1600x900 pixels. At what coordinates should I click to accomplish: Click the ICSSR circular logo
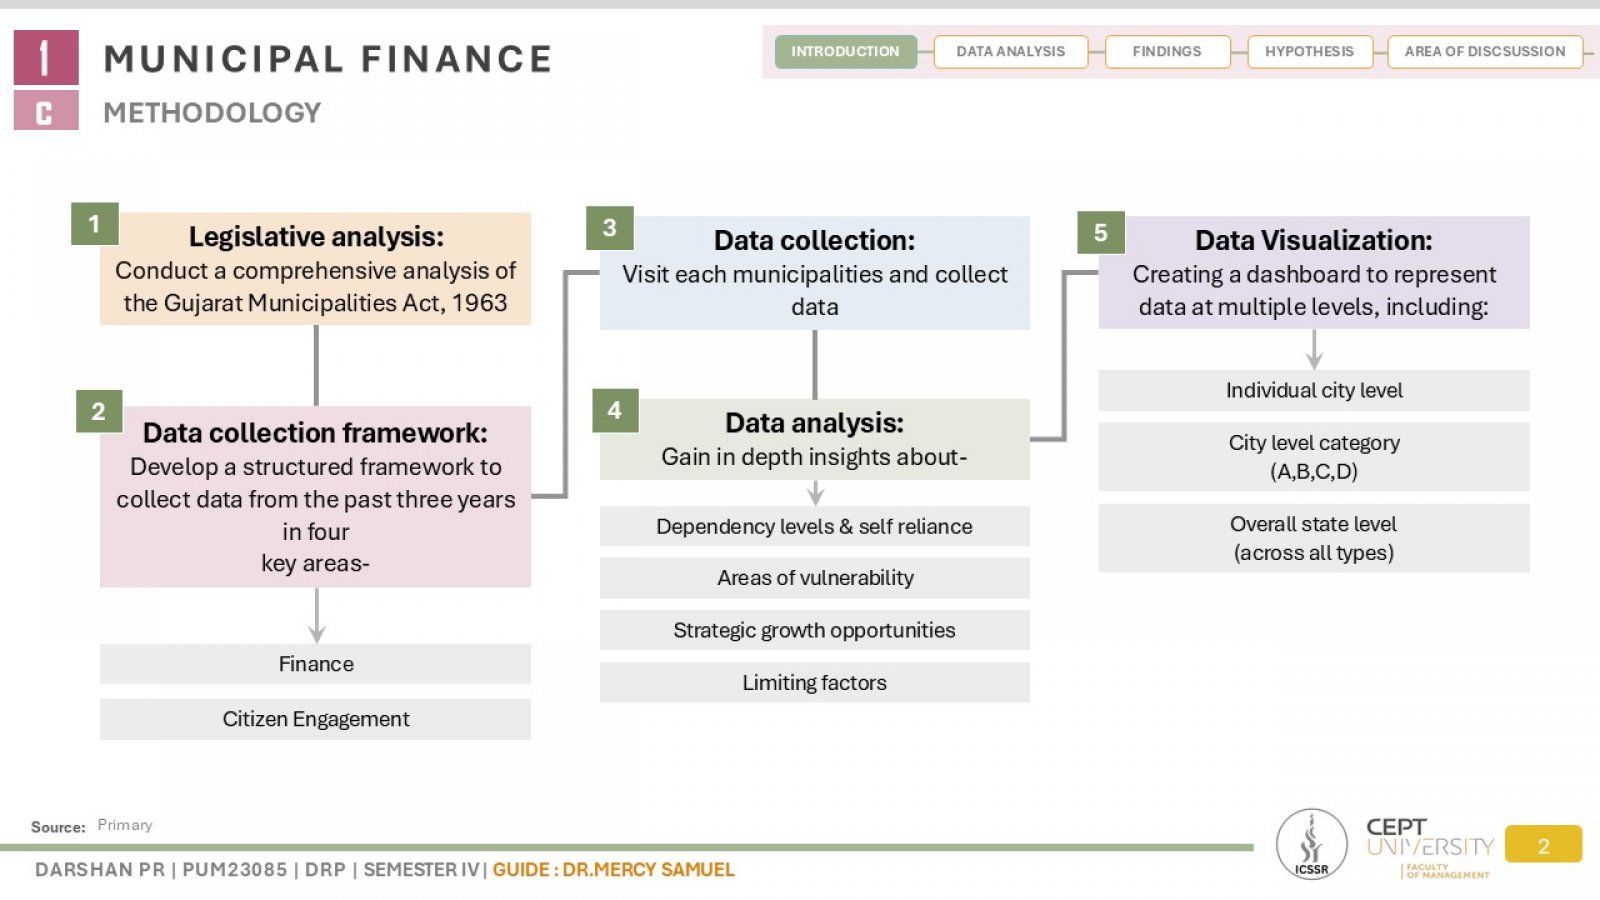(x=1311, y=844)
